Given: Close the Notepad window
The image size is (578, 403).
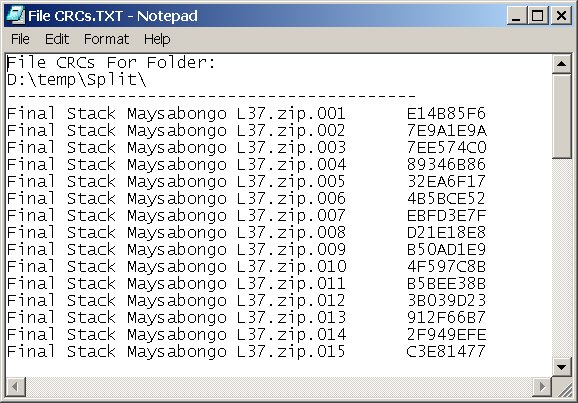Looking at the screenshot, I should tap(561, 16).
